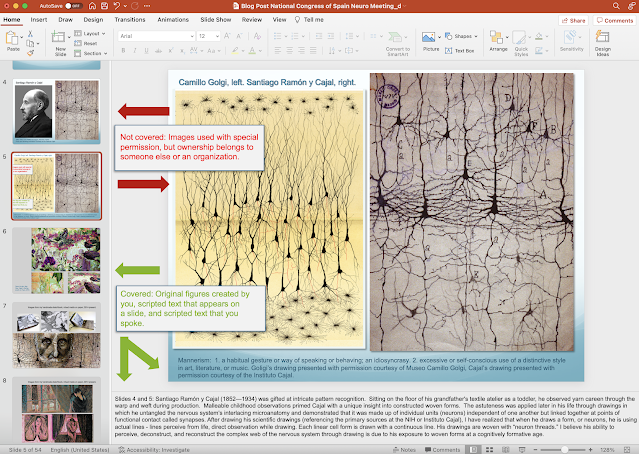Toggle the AutoSave switch
639x454 pixels.
[x=74, y=6]
